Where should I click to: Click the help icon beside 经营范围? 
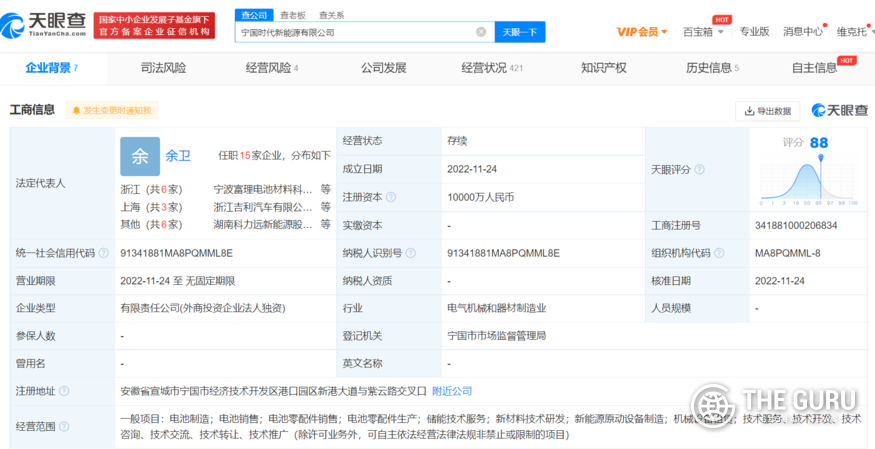pos(64,427)
